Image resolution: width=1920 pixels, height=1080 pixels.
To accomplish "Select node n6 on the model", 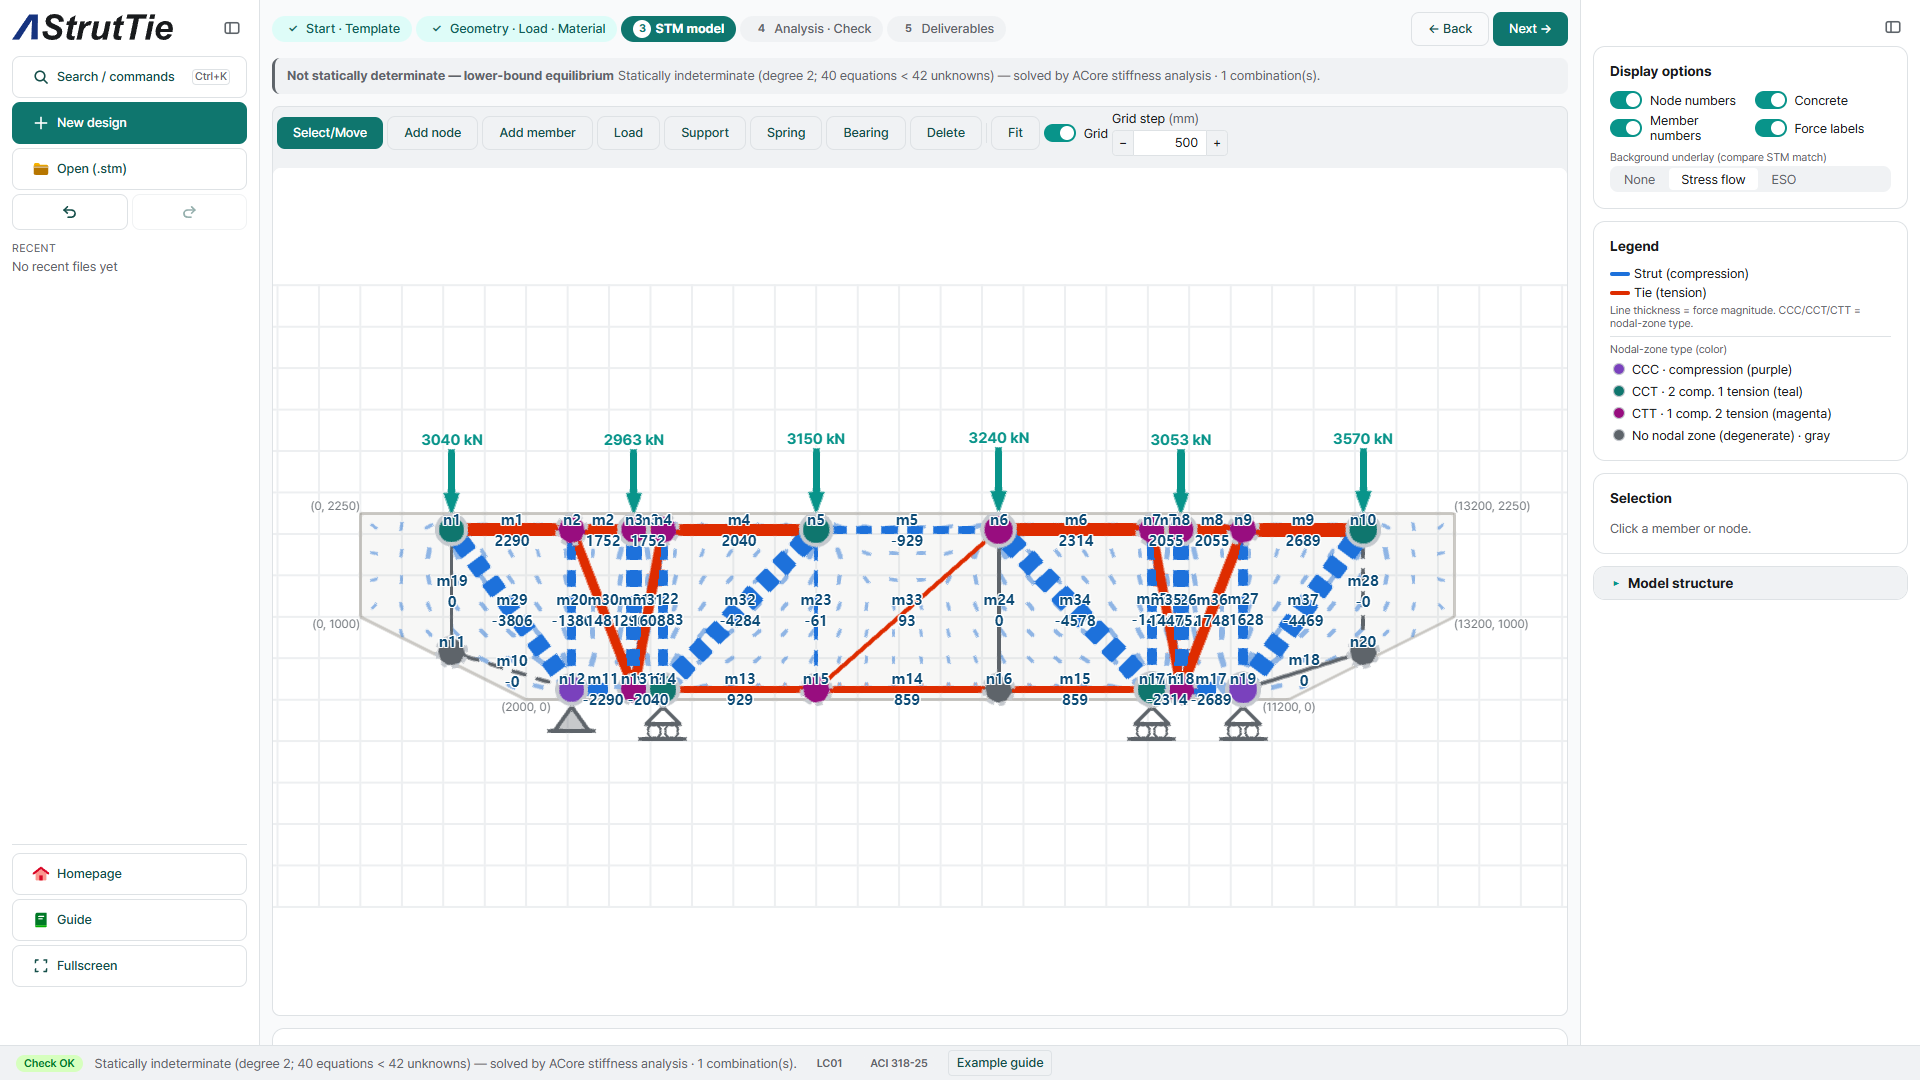I will pyautogui.click(x=998, y=530).
